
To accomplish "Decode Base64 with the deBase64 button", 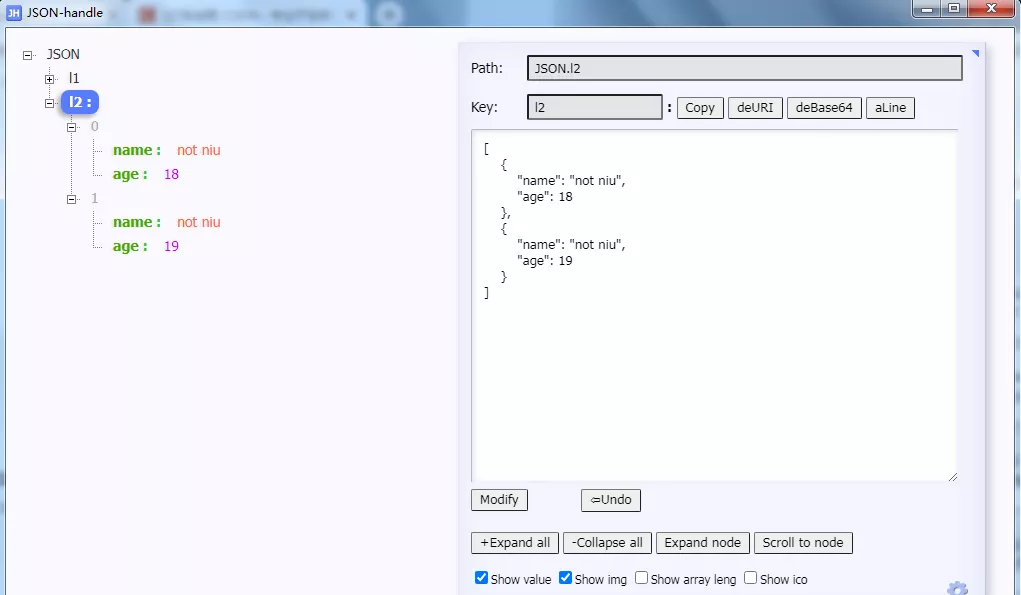I will 823,107.
